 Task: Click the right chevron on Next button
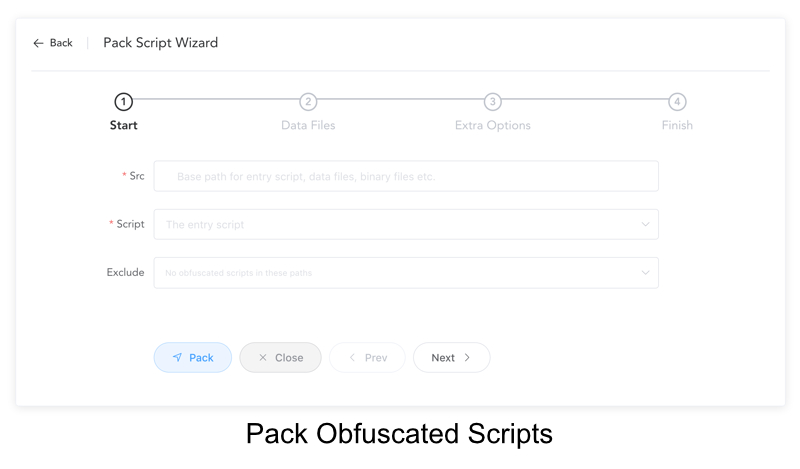tap(467, 357)
